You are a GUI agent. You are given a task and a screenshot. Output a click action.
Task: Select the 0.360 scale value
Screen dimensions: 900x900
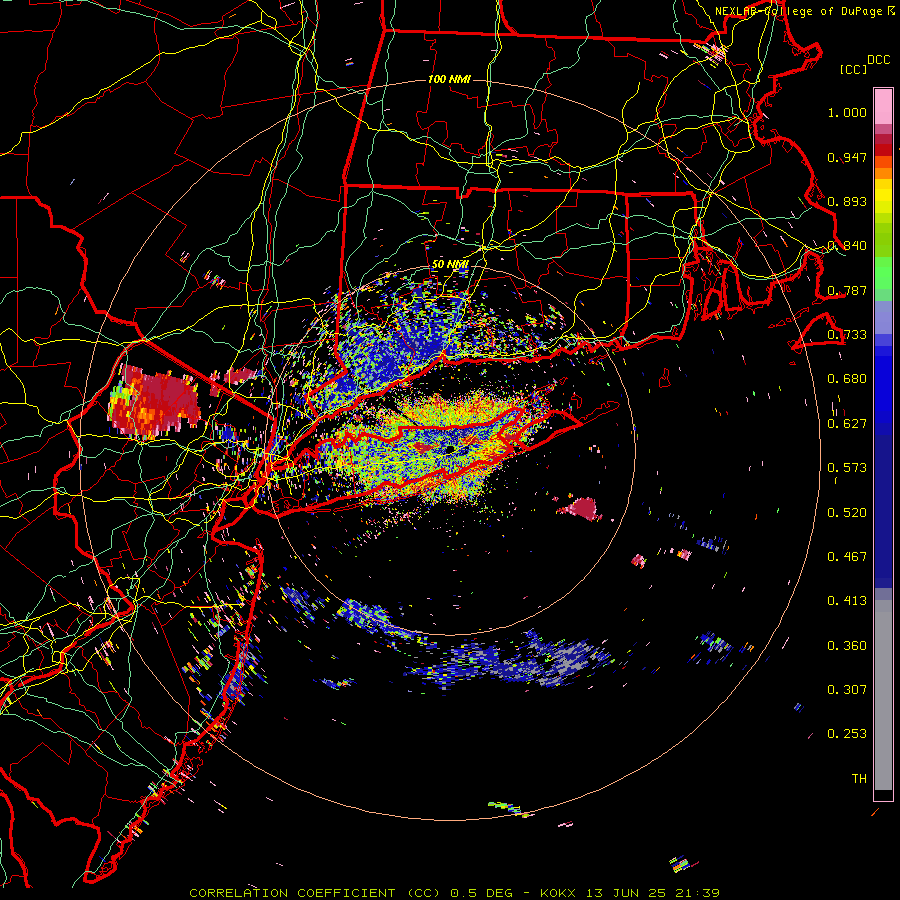(x=847, y=646)
